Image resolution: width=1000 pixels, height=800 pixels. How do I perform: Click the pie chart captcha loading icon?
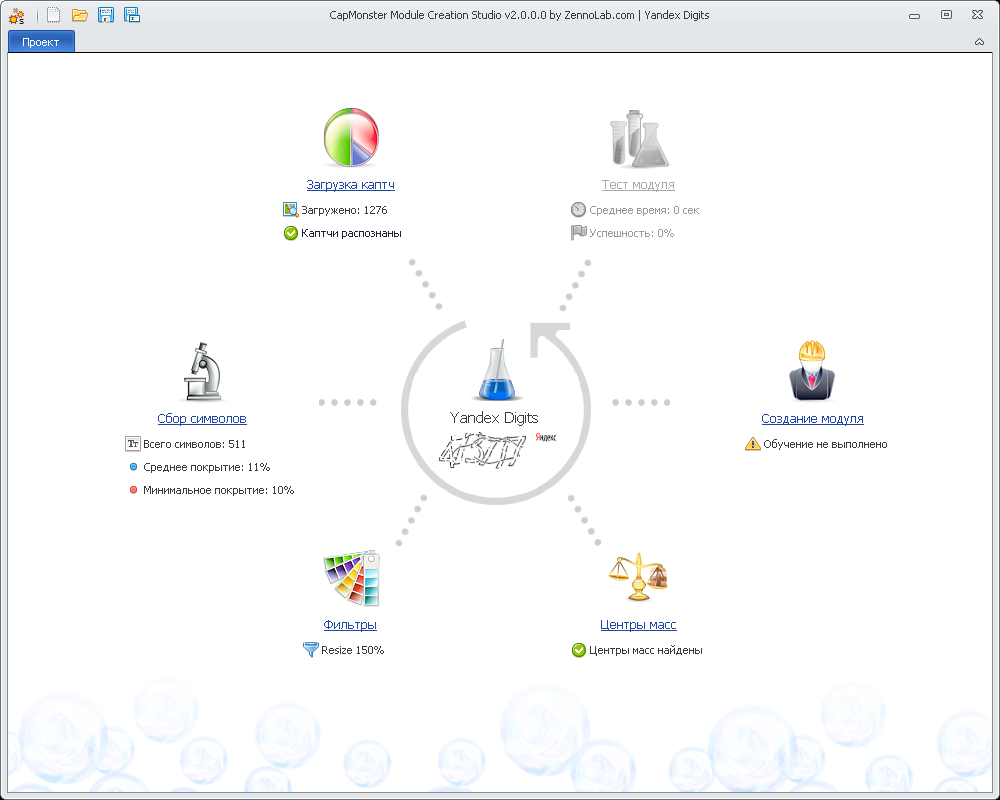(x=351, y=137)
